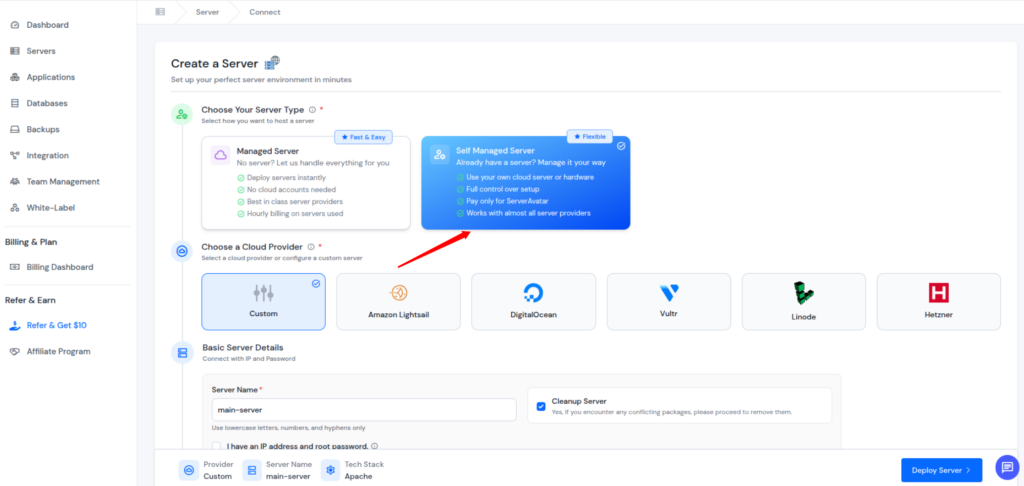Click the Custom sliders icon

(x=263, y=293)
